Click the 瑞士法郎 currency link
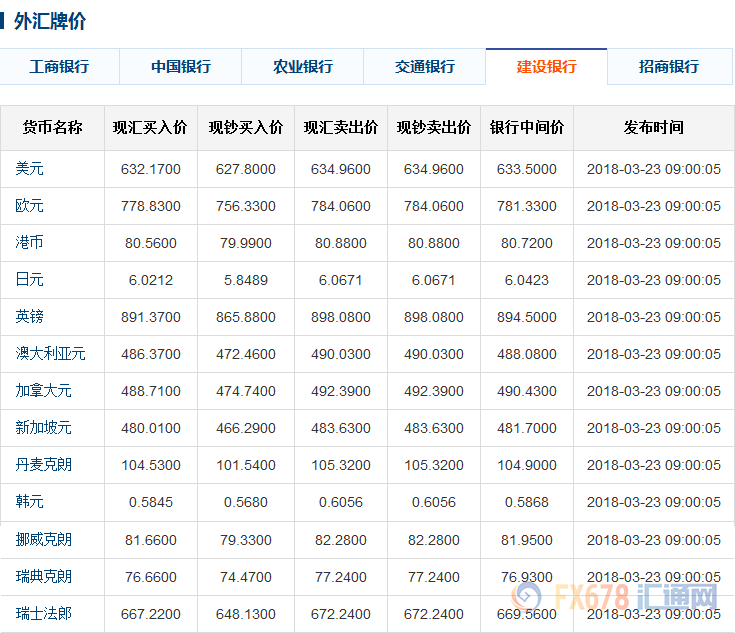735x633 pixels. 44,613
